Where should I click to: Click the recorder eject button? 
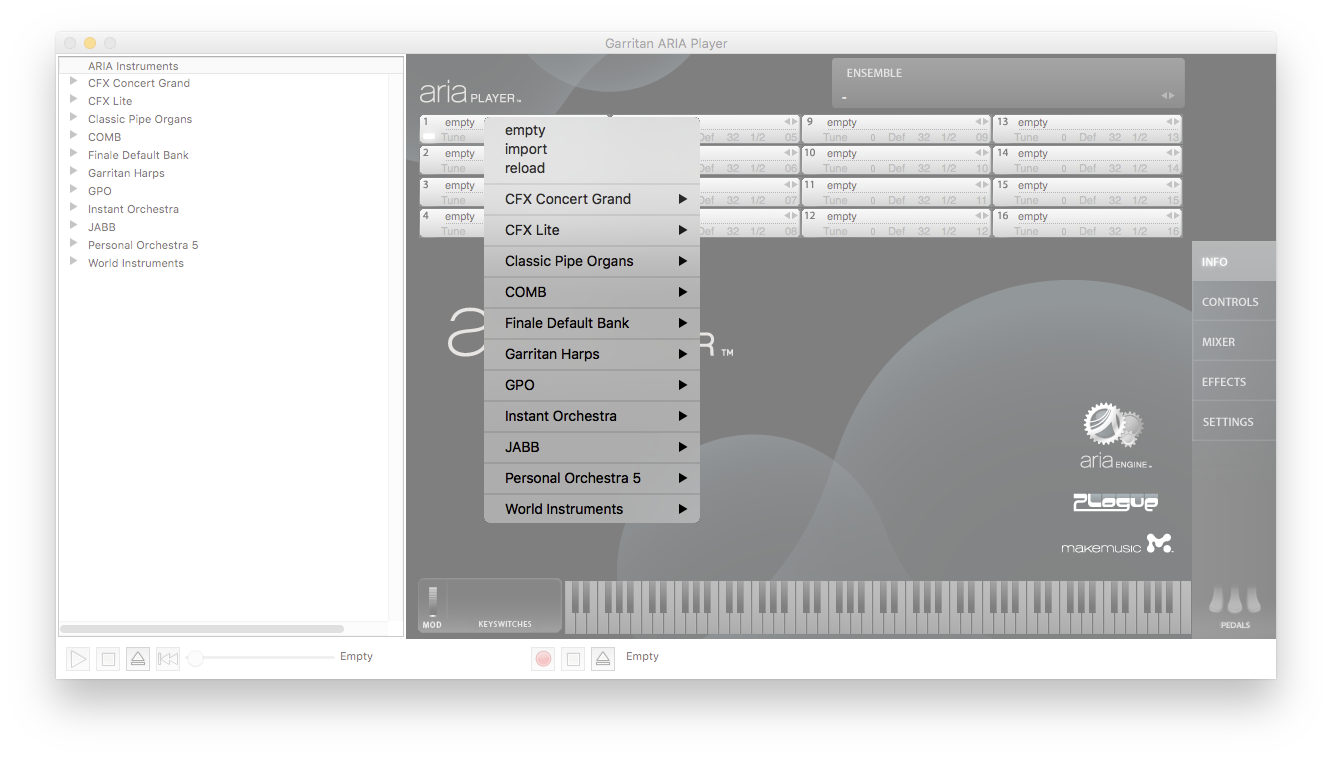[602, 658]
